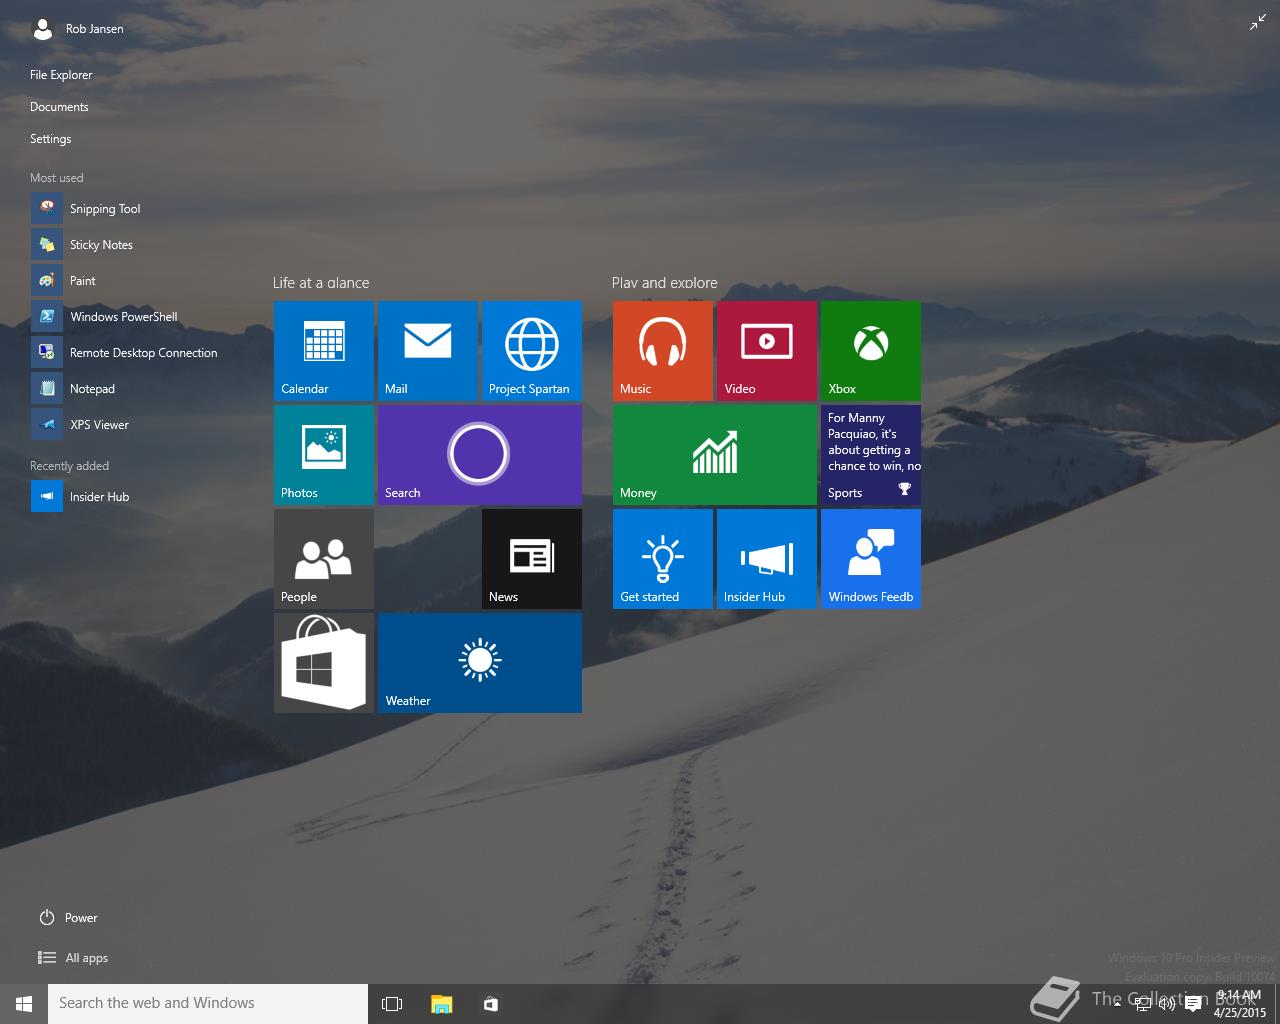Launch Project Spartan browser tile
Image resolution: width=1280 pixels, height=1024 pixels.
point(532,351)
